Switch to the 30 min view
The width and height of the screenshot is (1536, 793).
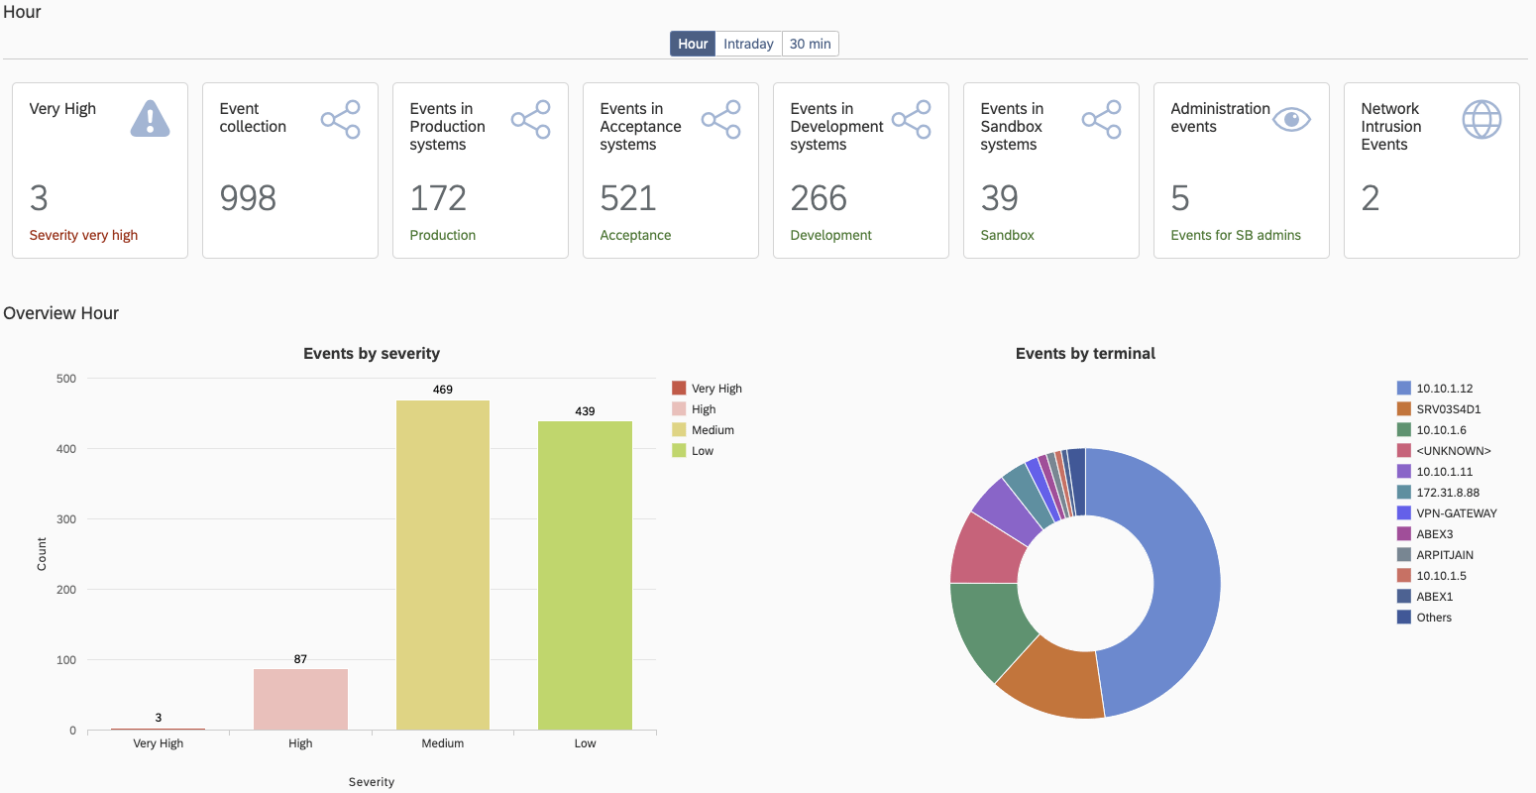click(x=809, y=43)
